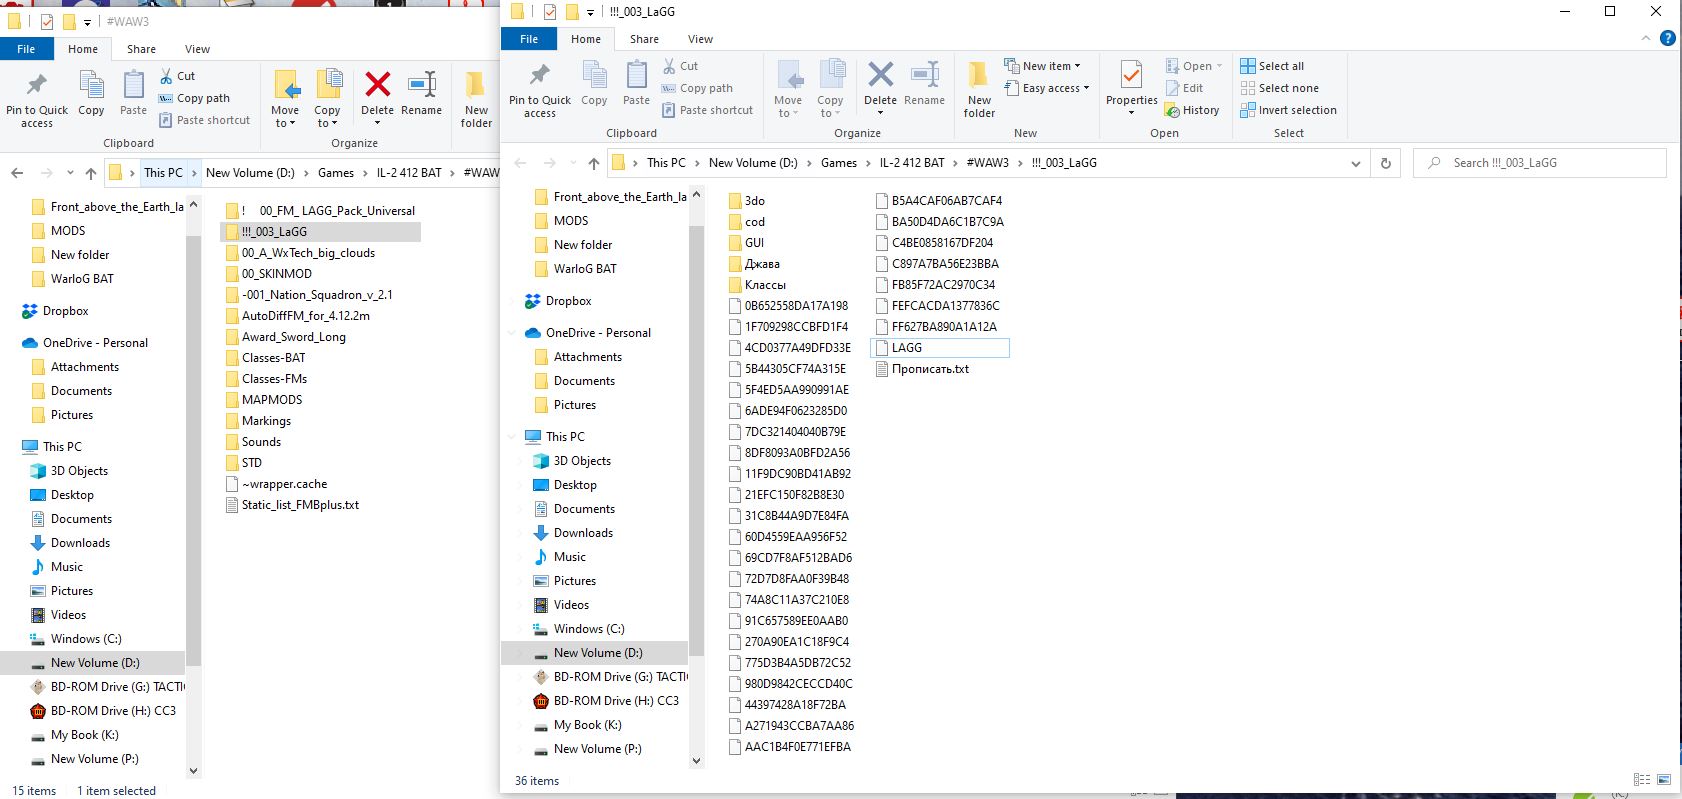
Task: Open the File tab in the #WAW3 window
Action: pos(26,49)
